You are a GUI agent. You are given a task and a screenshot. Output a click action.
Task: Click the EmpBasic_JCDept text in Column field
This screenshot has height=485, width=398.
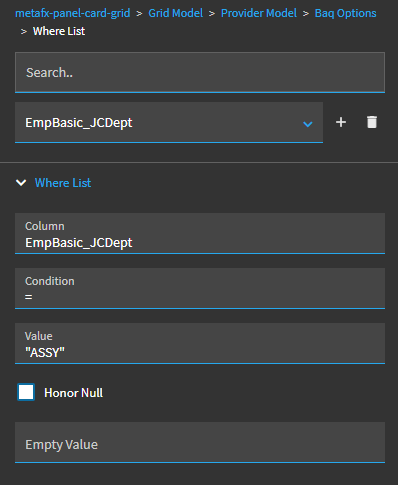(79, 243)
